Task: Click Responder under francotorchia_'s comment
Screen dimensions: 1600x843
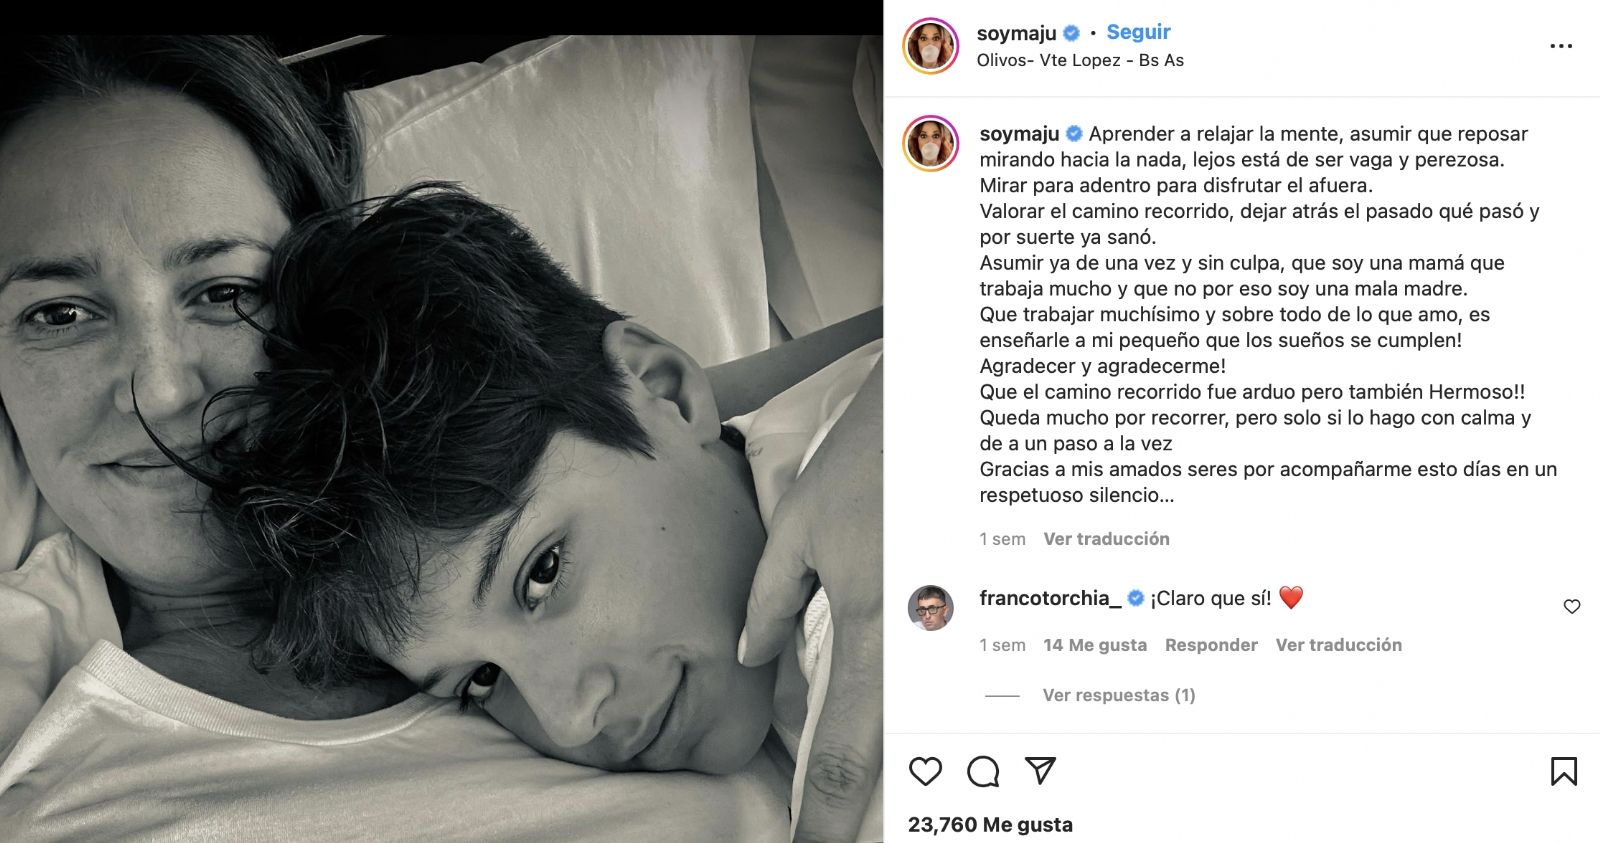Action: (1211, 645)
